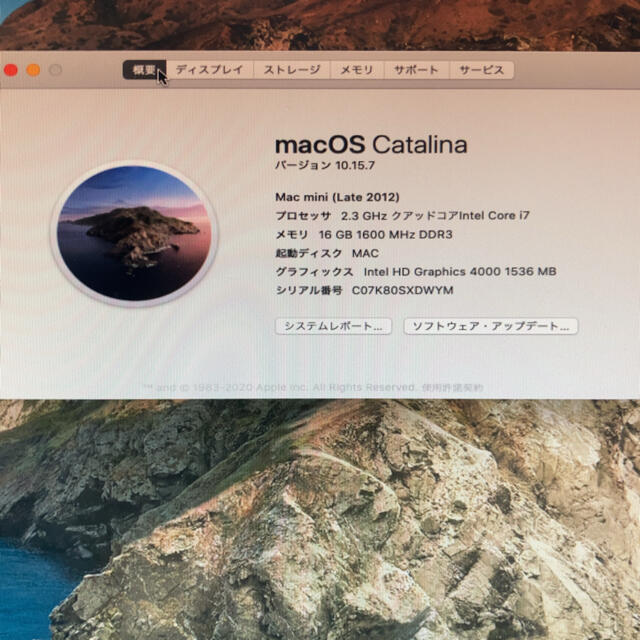640x640 pixels.
Task: Switch to the メモリ tab
Action: pos(357,70)
